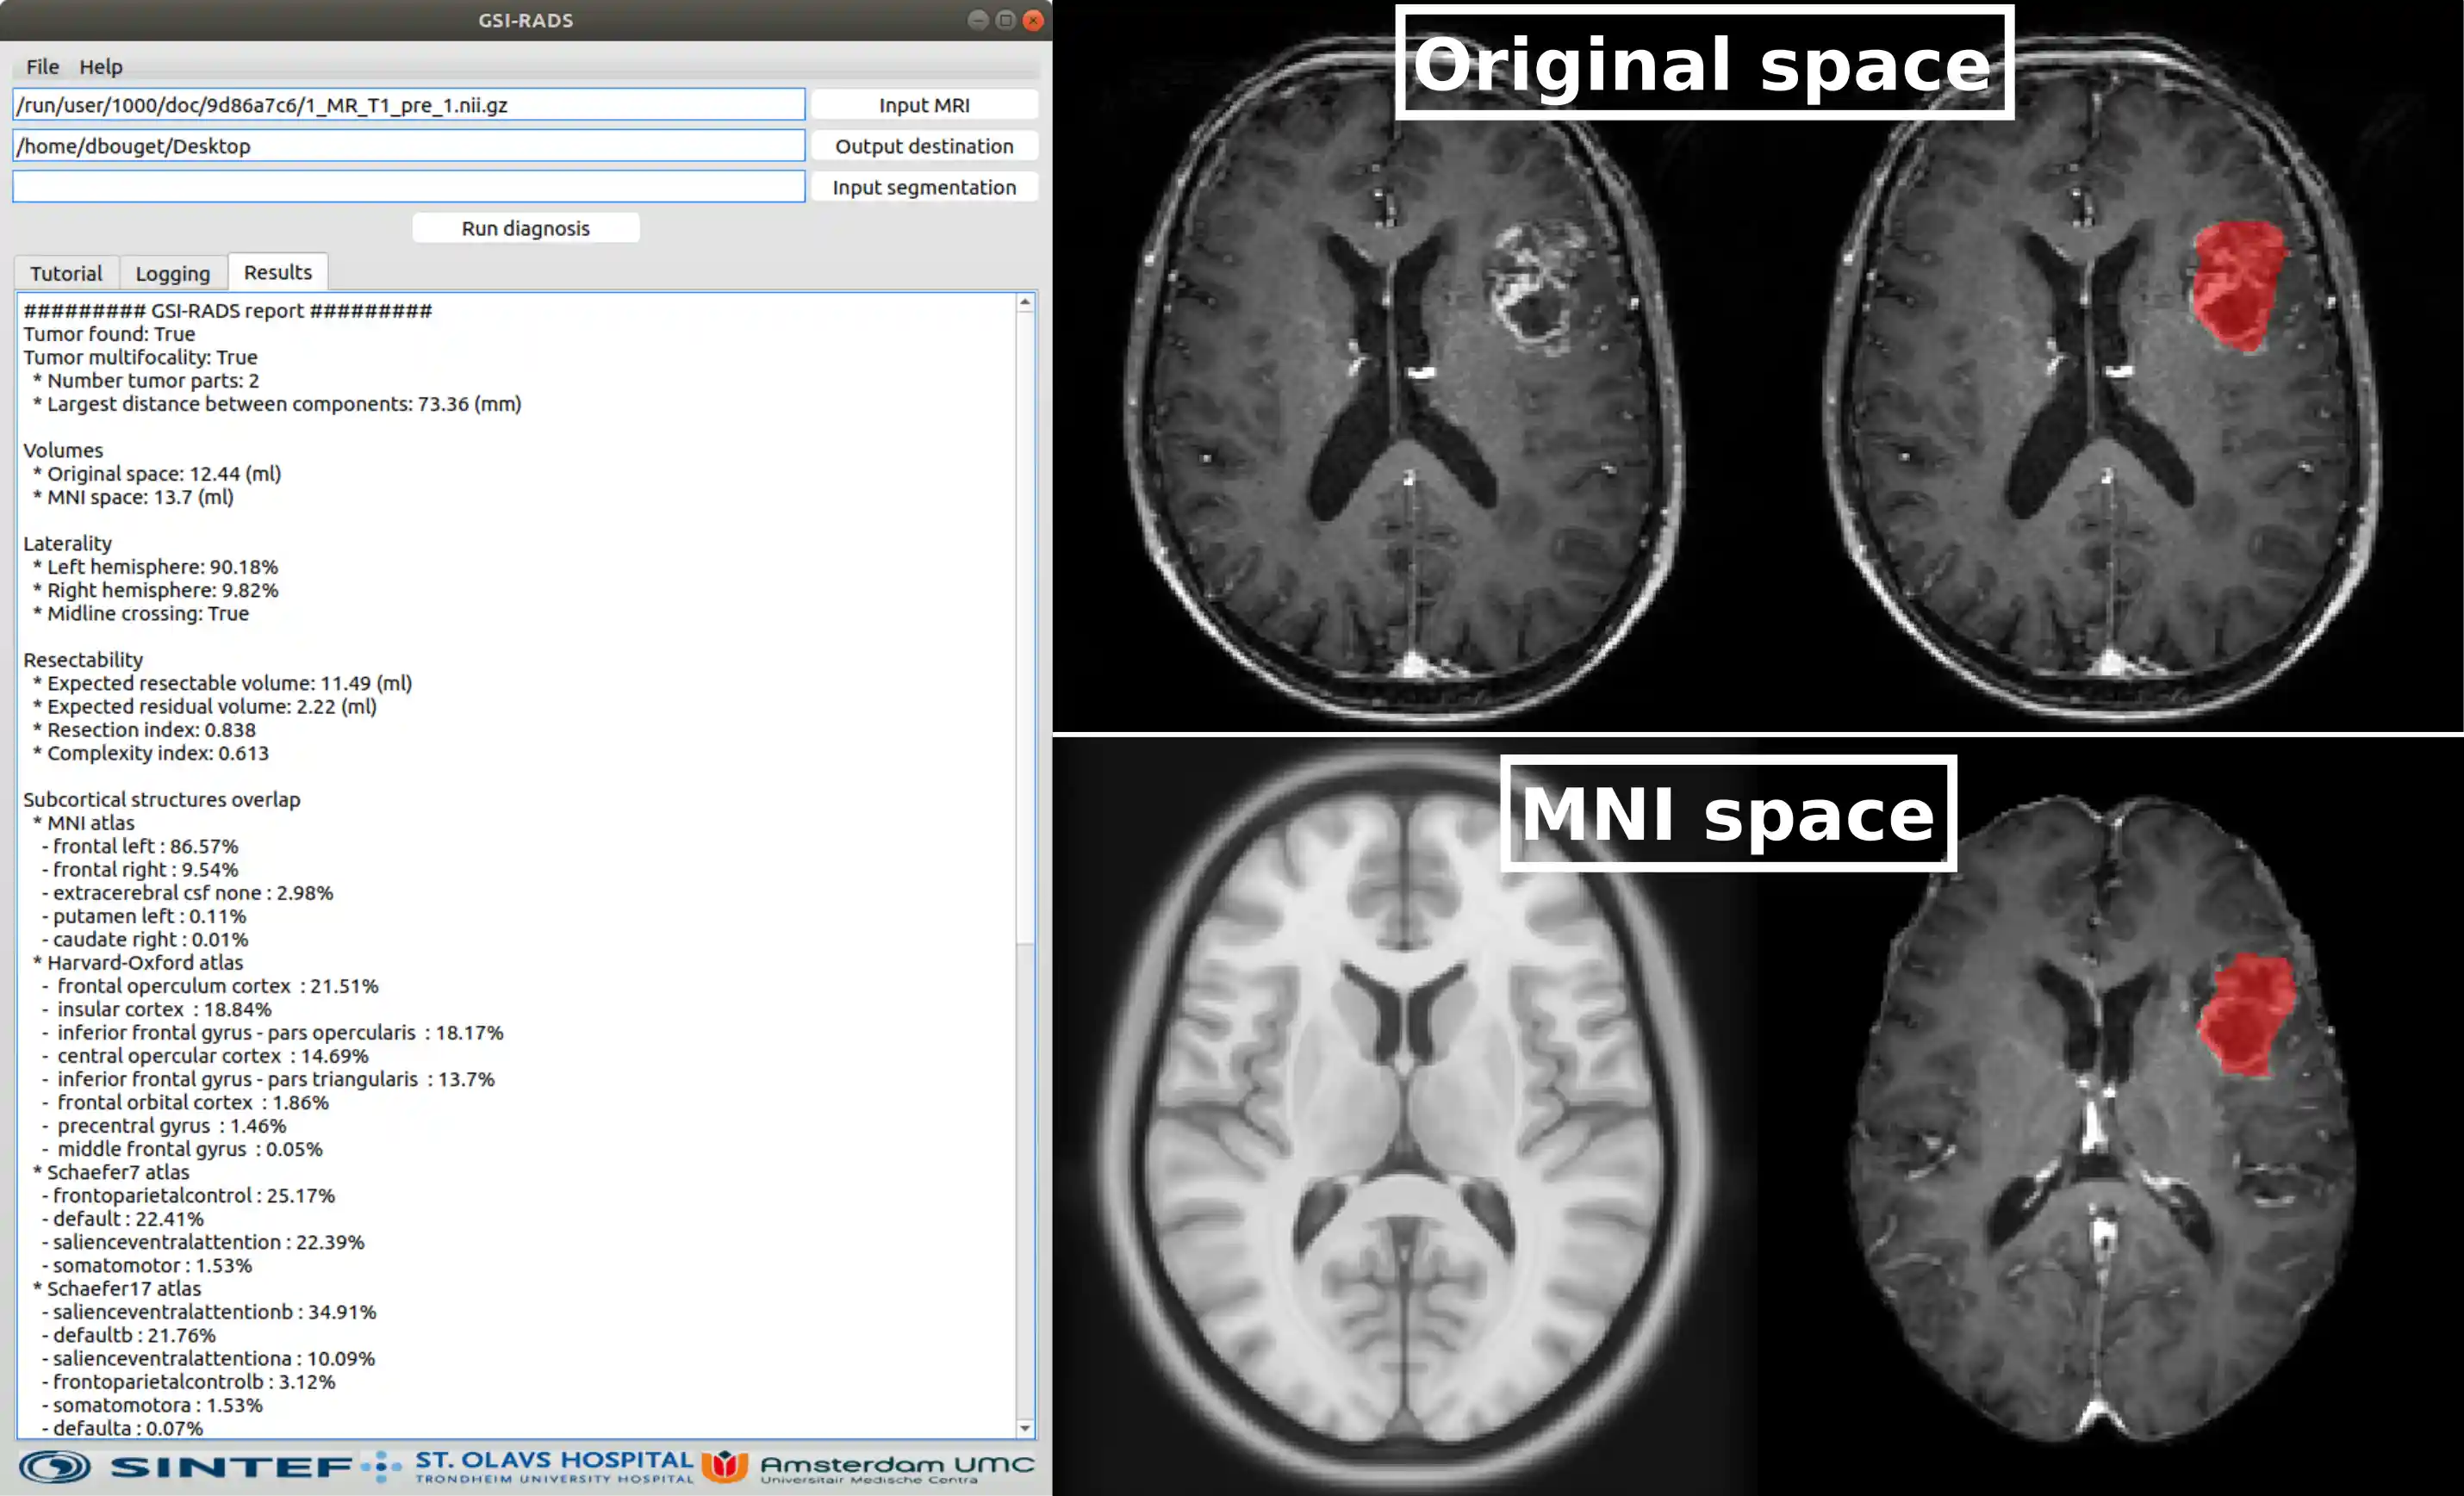This screenshot has width=2464, height=1496.
Task: Select the Results tab
Action: coord(278,272)
